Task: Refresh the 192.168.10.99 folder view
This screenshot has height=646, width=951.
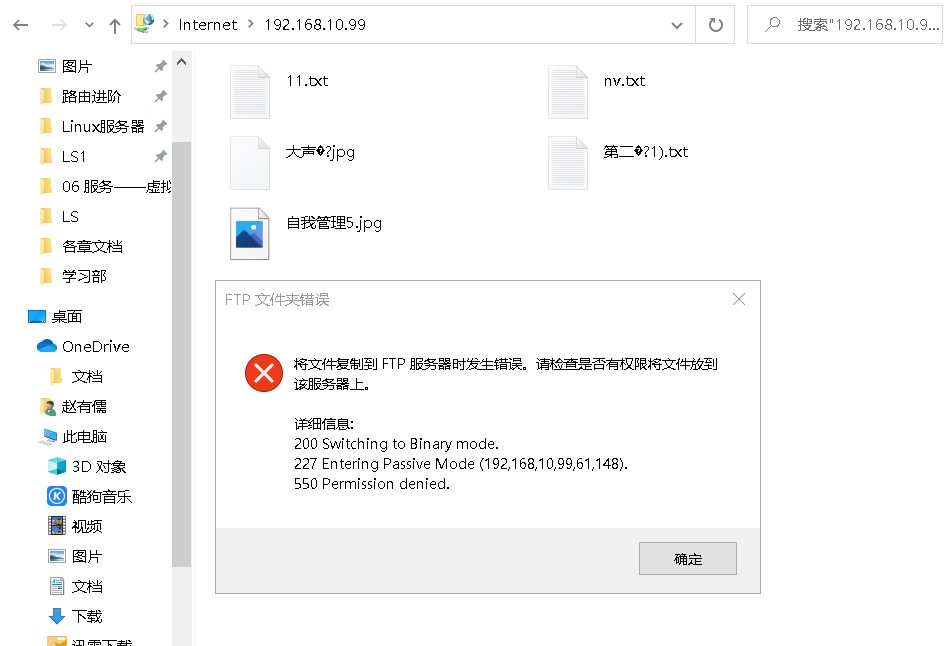Action: 716,25
